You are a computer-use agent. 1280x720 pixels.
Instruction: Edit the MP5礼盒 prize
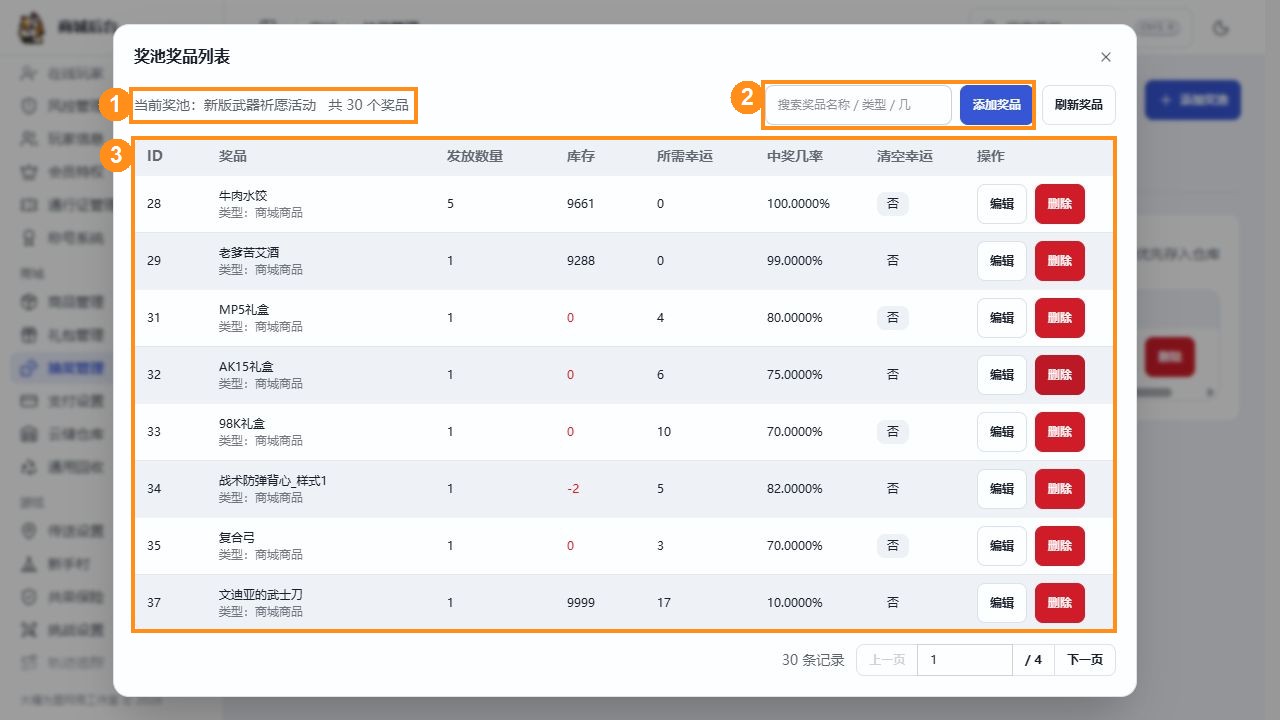coord(1002,318)
